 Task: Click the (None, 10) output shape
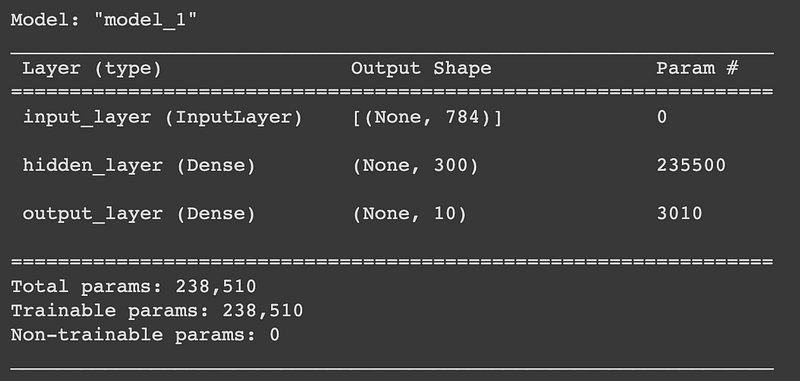(x=409, y=213)
